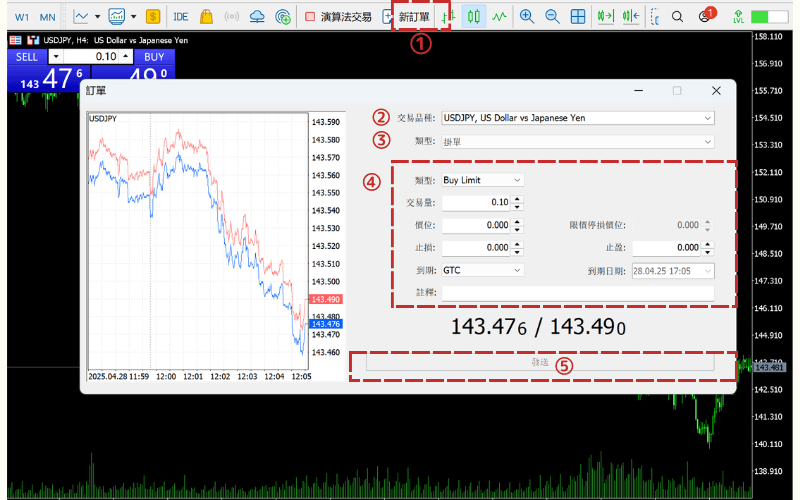Screen dimensions: 800x500
Task: Click the tile windows grid icon
Action: [x=578, y=16]
